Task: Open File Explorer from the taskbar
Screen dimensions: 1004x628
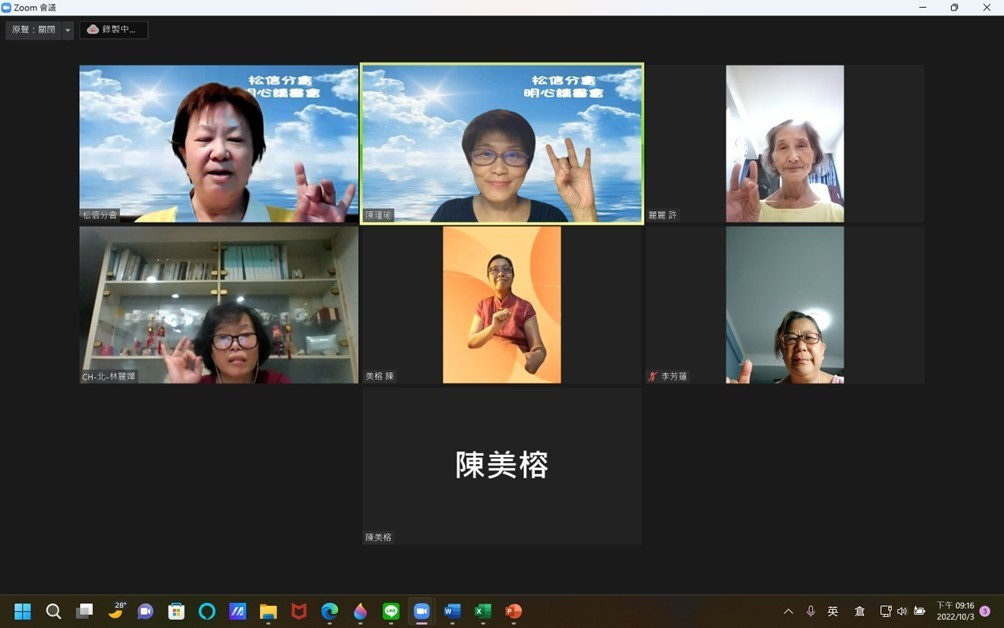Action: 268,611
